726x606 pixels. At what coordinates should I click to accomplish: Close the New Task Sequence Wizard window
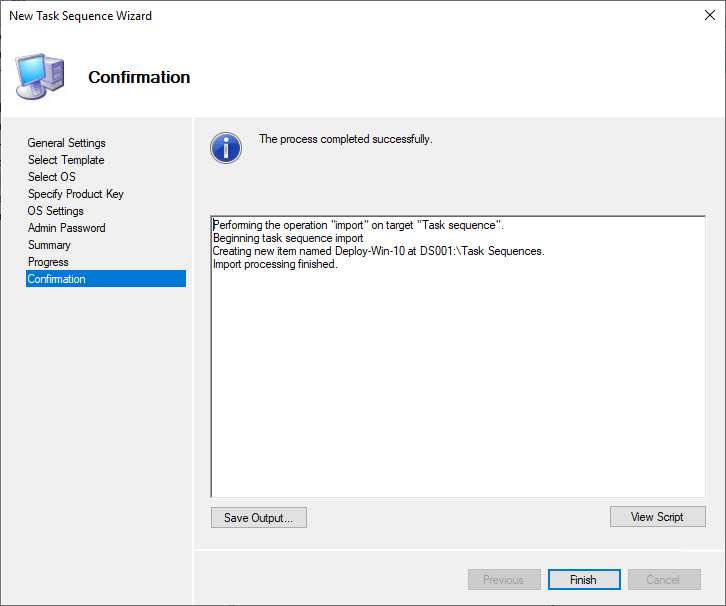(x=697, y=16)
